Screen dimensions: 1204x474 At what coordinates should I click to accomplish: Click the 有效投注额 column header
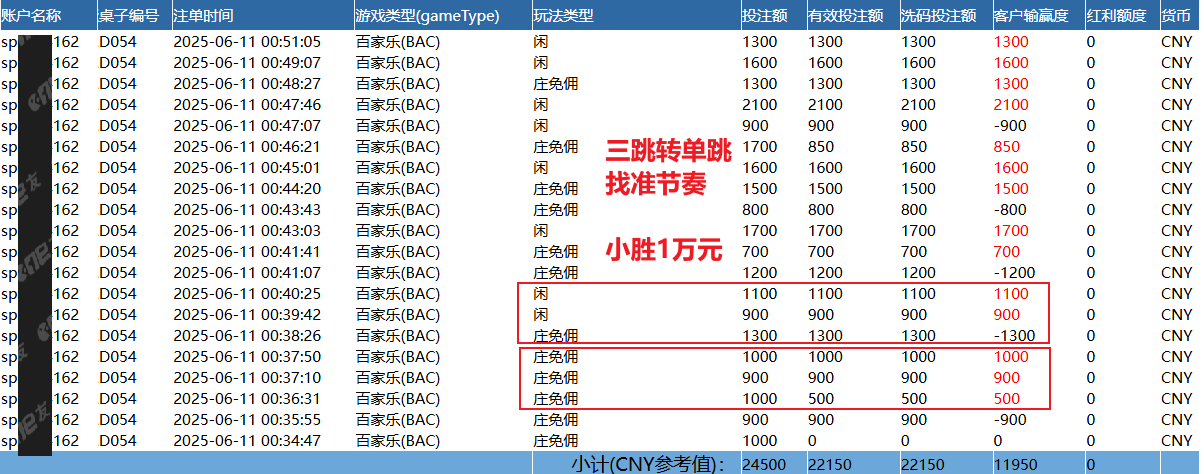click(844, 17)
